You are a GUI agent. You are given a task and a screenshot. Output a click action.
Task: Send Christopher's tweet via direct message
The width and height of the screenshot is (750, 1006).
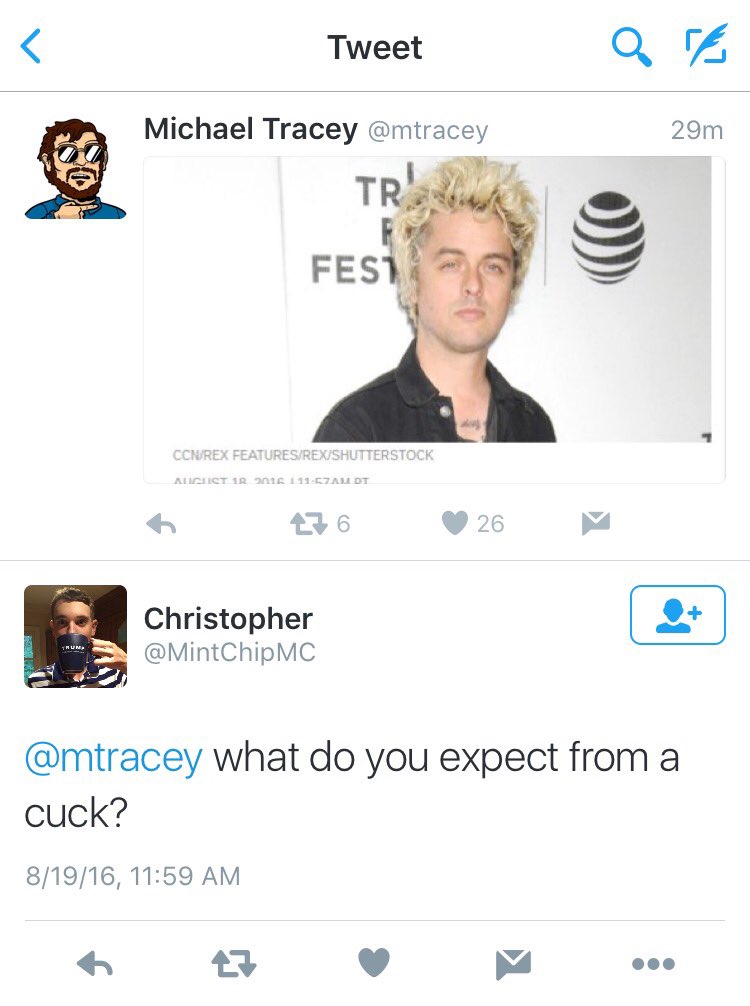click(x=513, y=964)
